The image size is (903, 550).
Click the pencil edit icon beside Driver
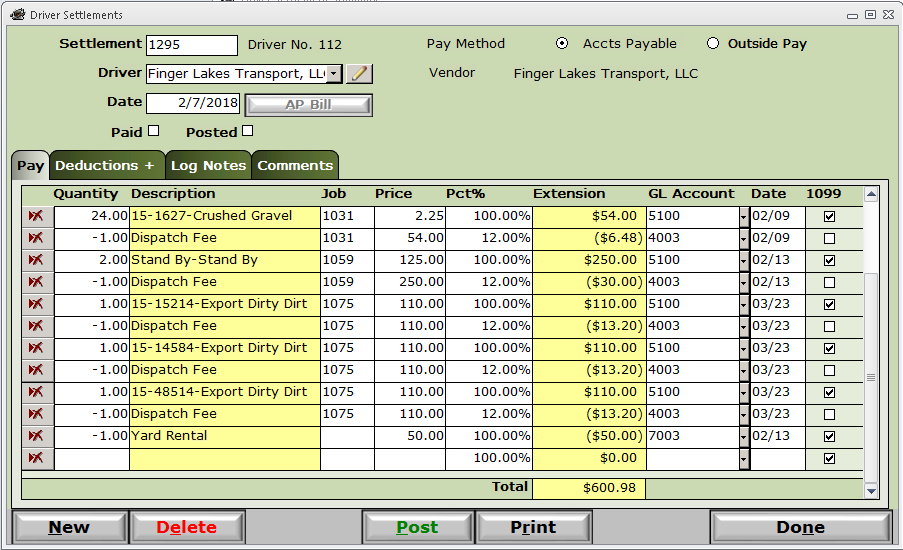pyautogui.click(x=359, y=74)
